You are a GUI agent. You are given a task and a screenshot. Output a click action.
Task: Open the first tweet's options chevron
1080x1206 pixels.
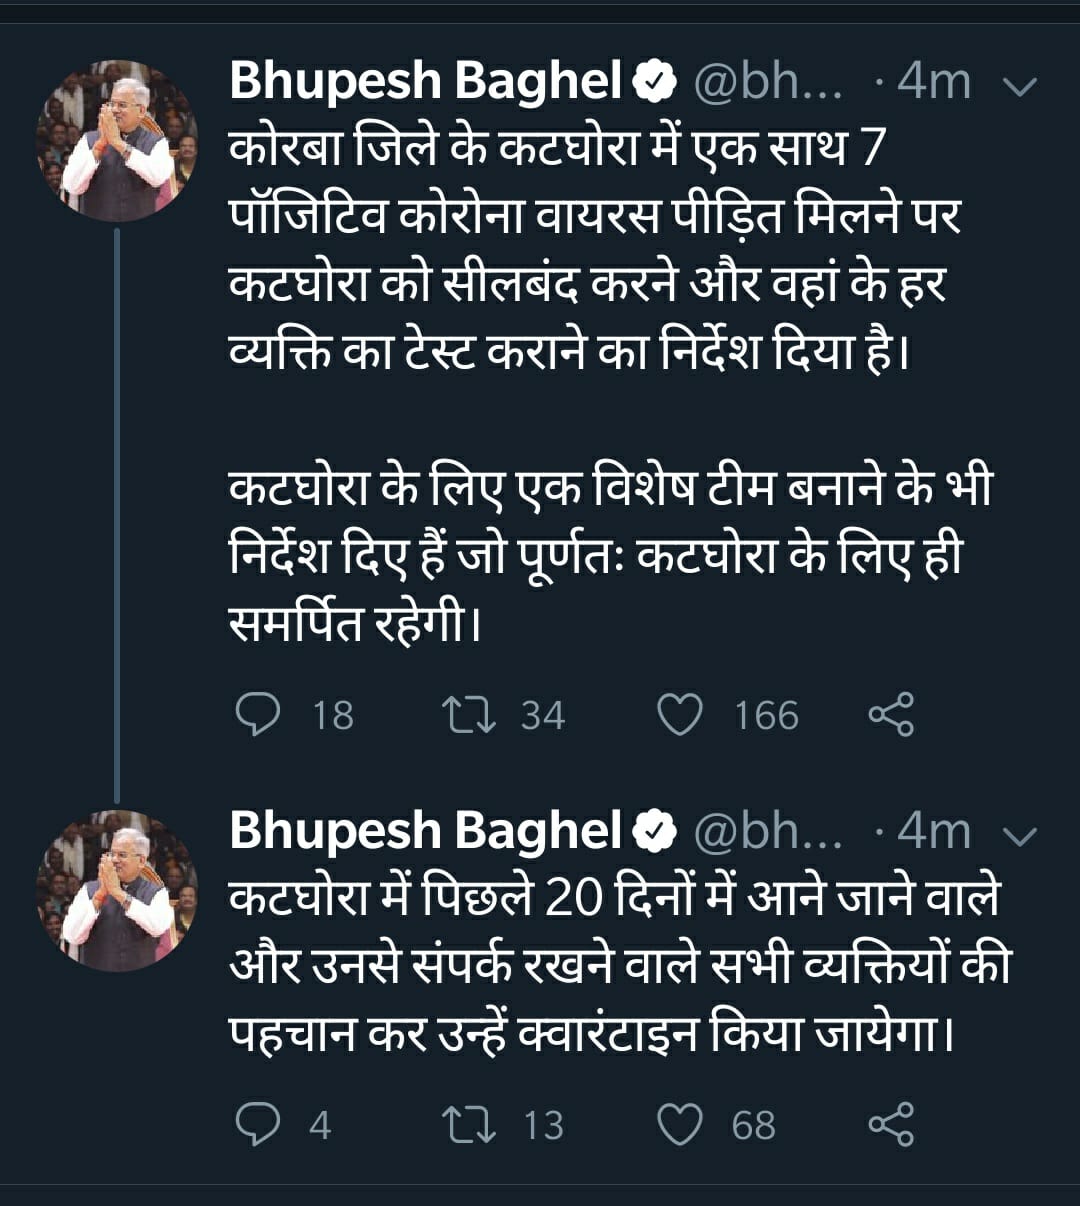[x=1019, y=85]
